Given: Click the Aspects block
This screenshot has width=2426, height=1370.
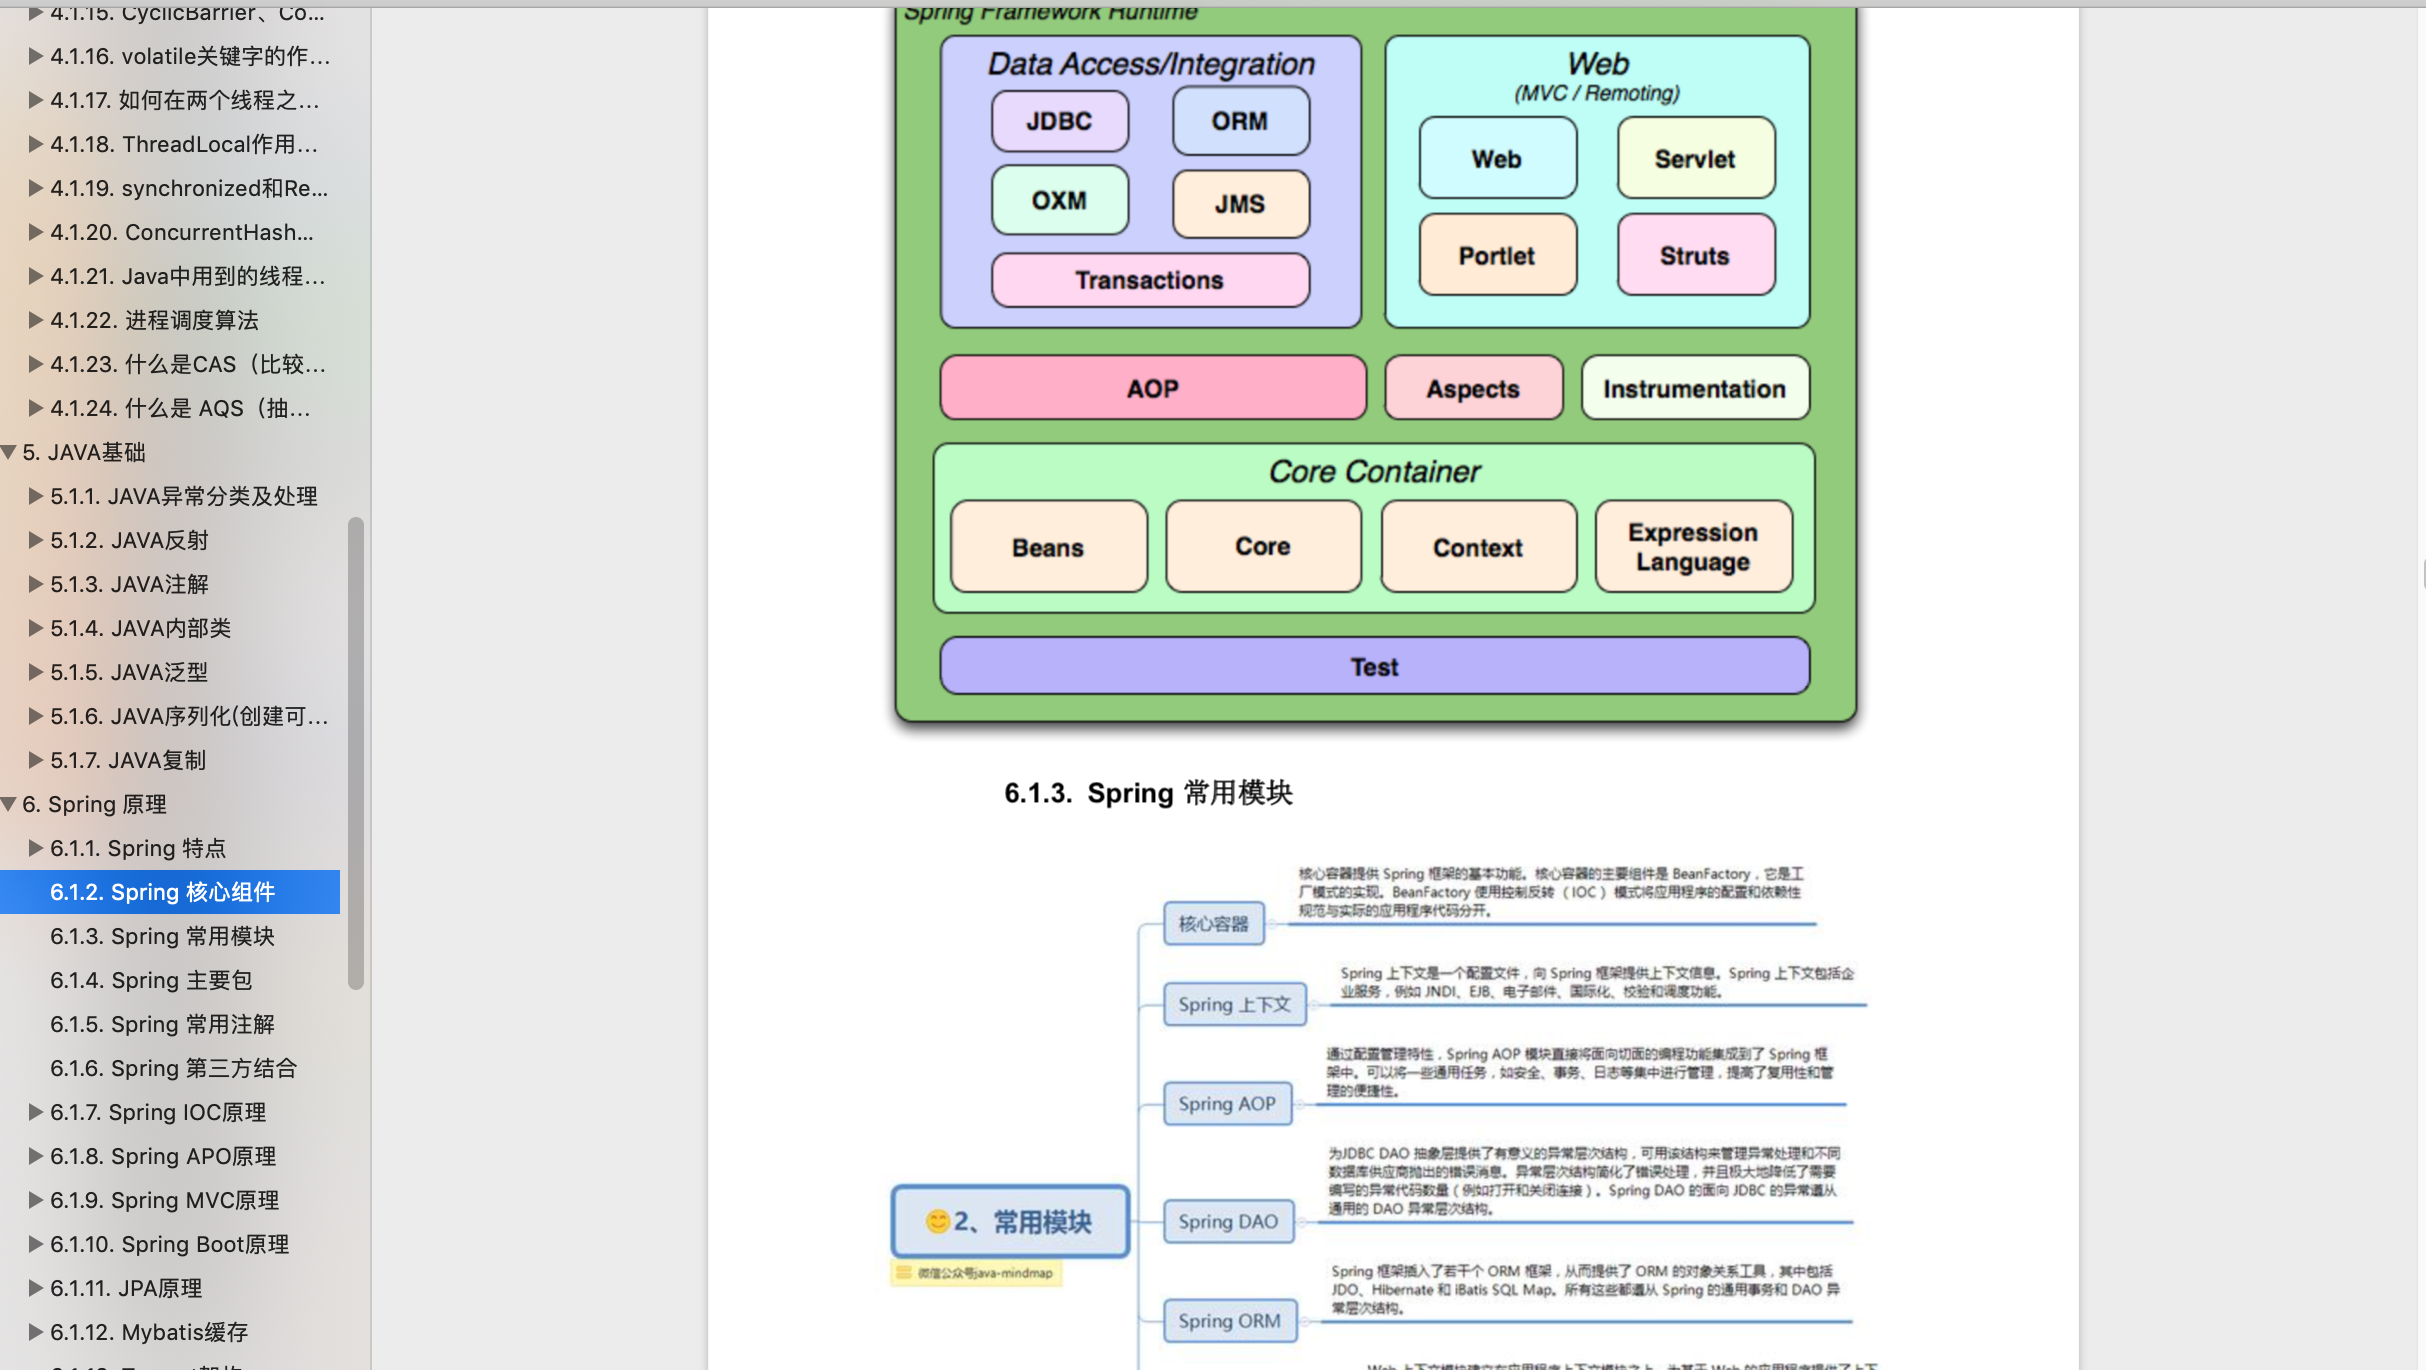Looking at the screenshot, I should [1474, 388].
